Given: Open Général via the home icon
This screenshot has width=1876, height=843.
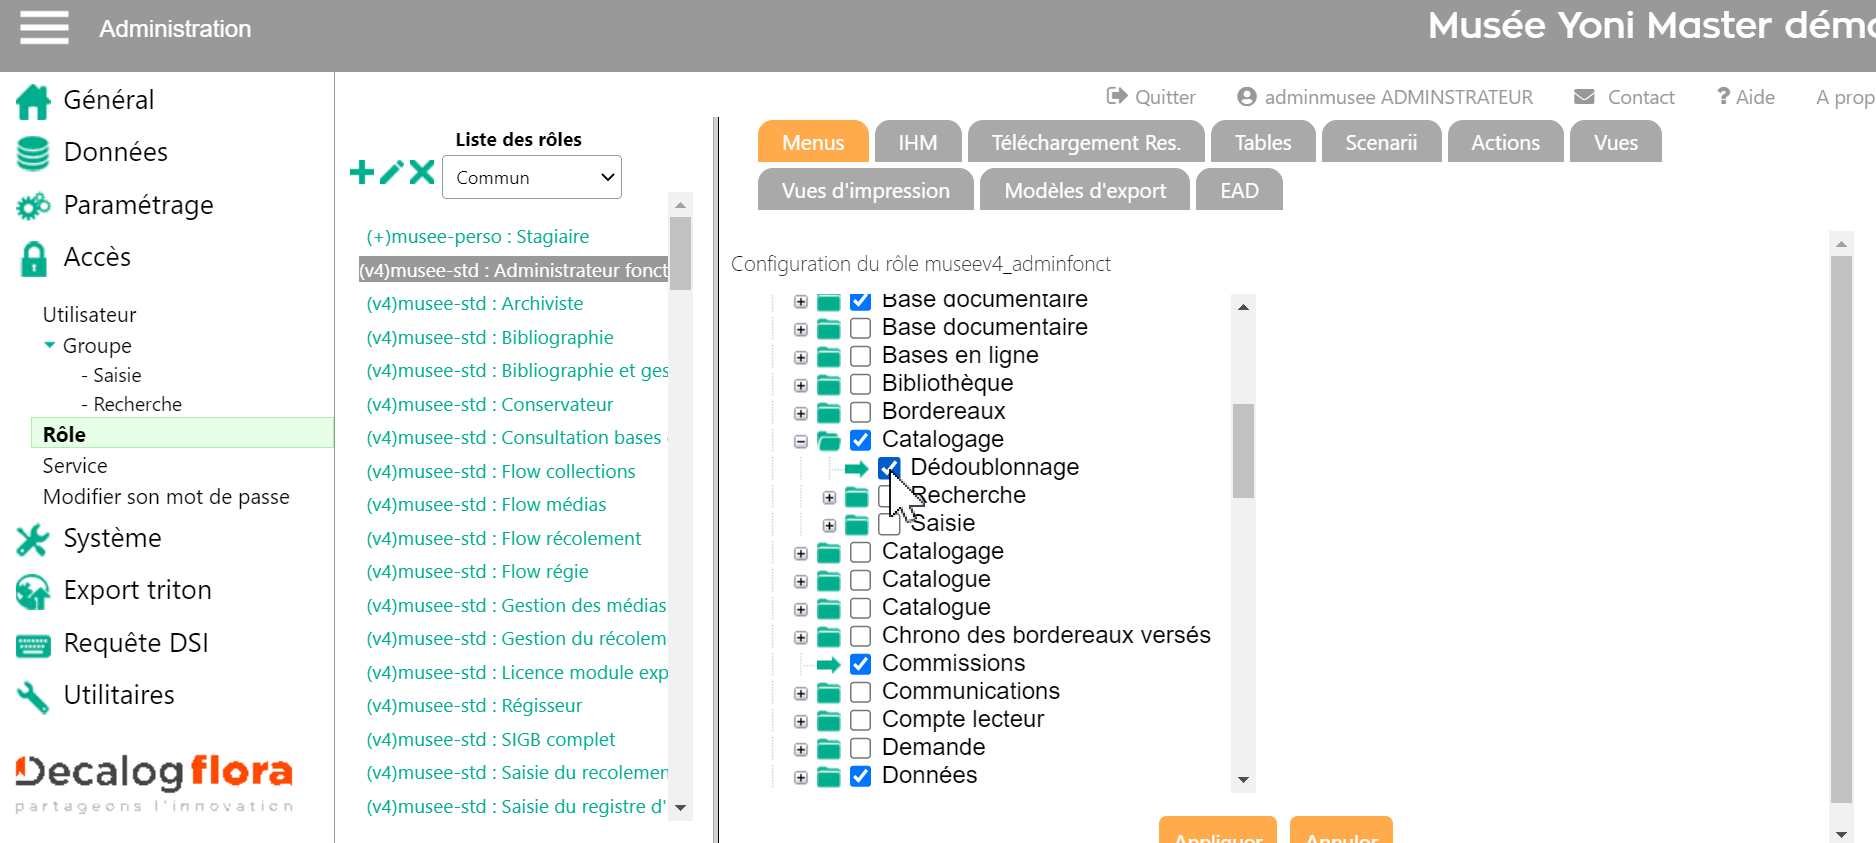Looking at the screenshot, I should pyautogui.click(x=33, y=101).
